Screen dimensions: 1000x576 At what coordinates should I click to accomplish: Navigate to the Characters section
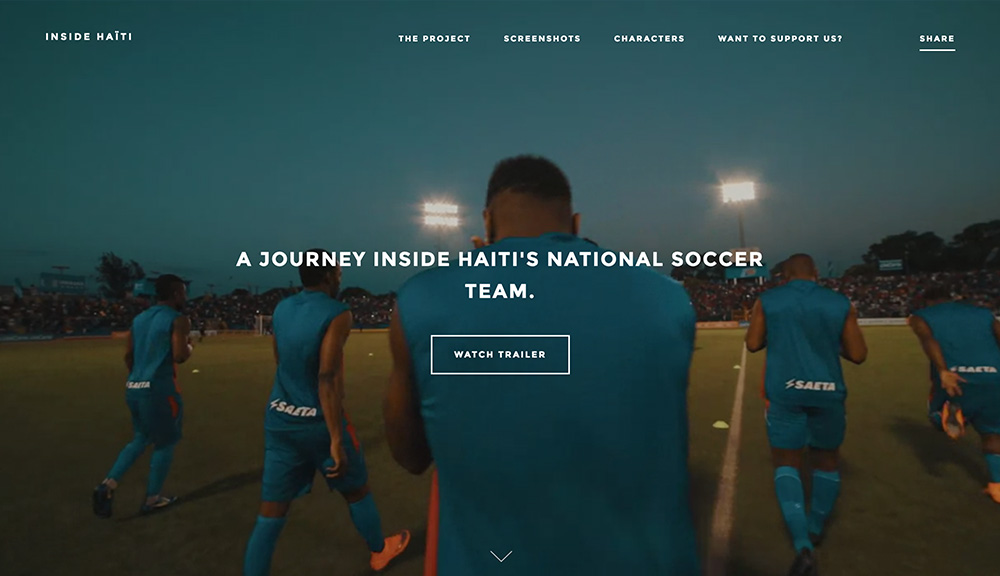(649, 38)
